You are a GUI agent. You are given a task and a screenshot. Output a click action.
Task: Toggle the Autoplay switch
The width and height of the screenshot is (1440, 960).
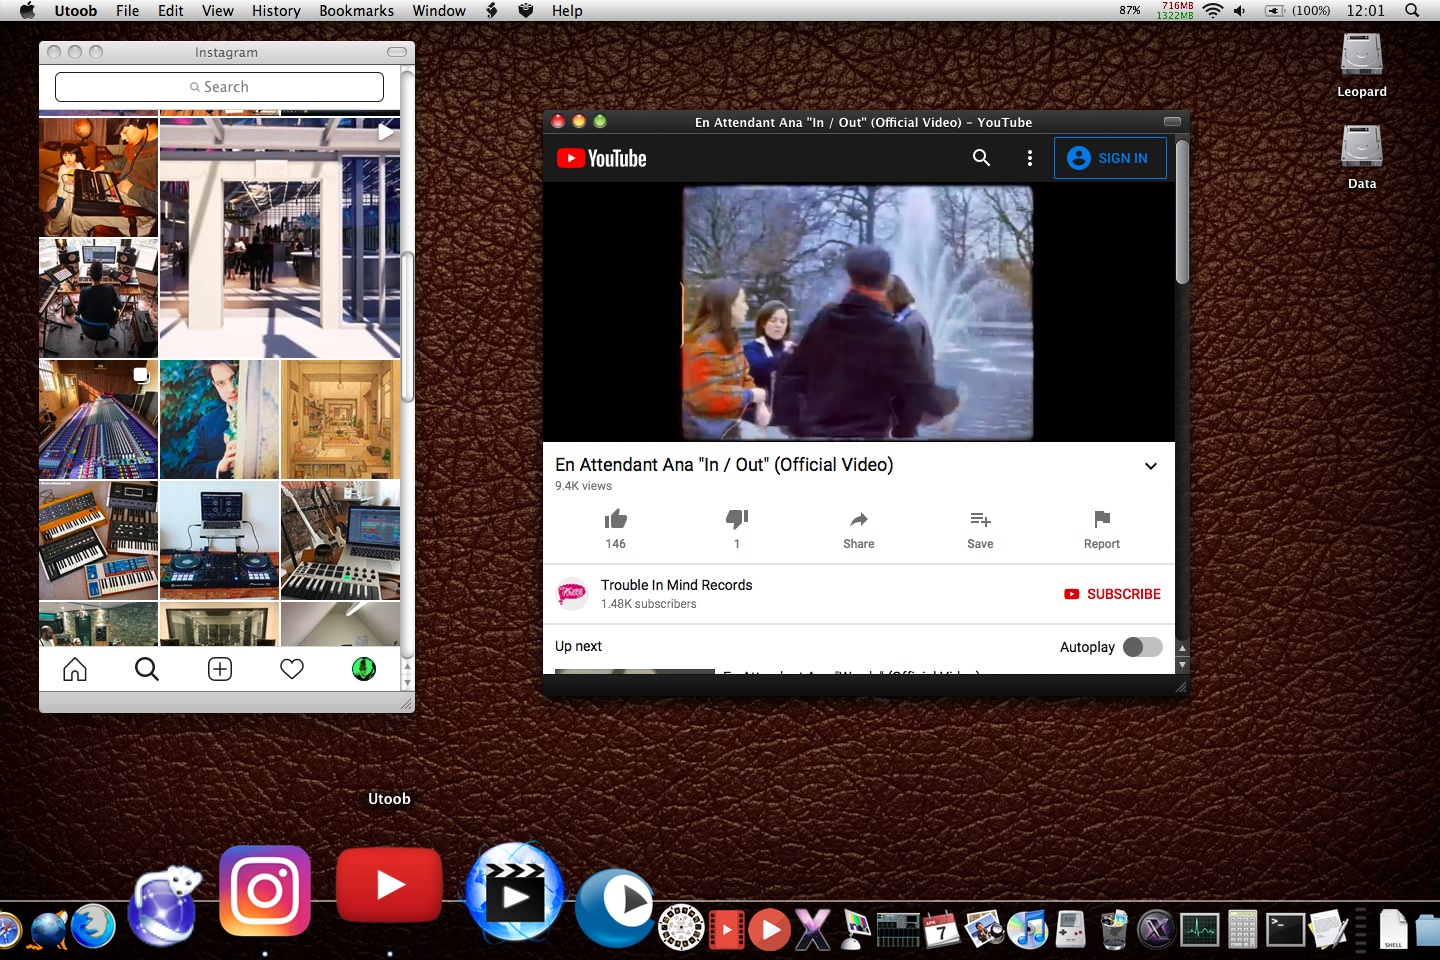tap(1142, 647)
